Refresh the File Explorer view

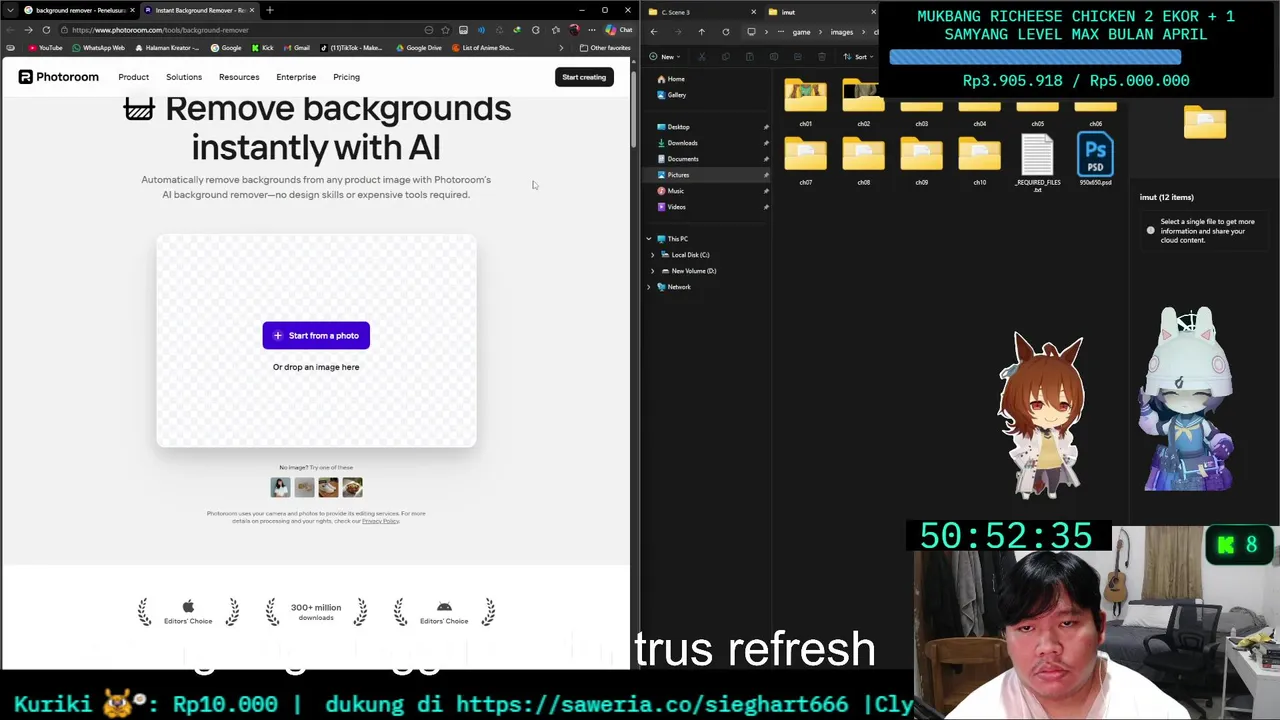coord(725,32)
